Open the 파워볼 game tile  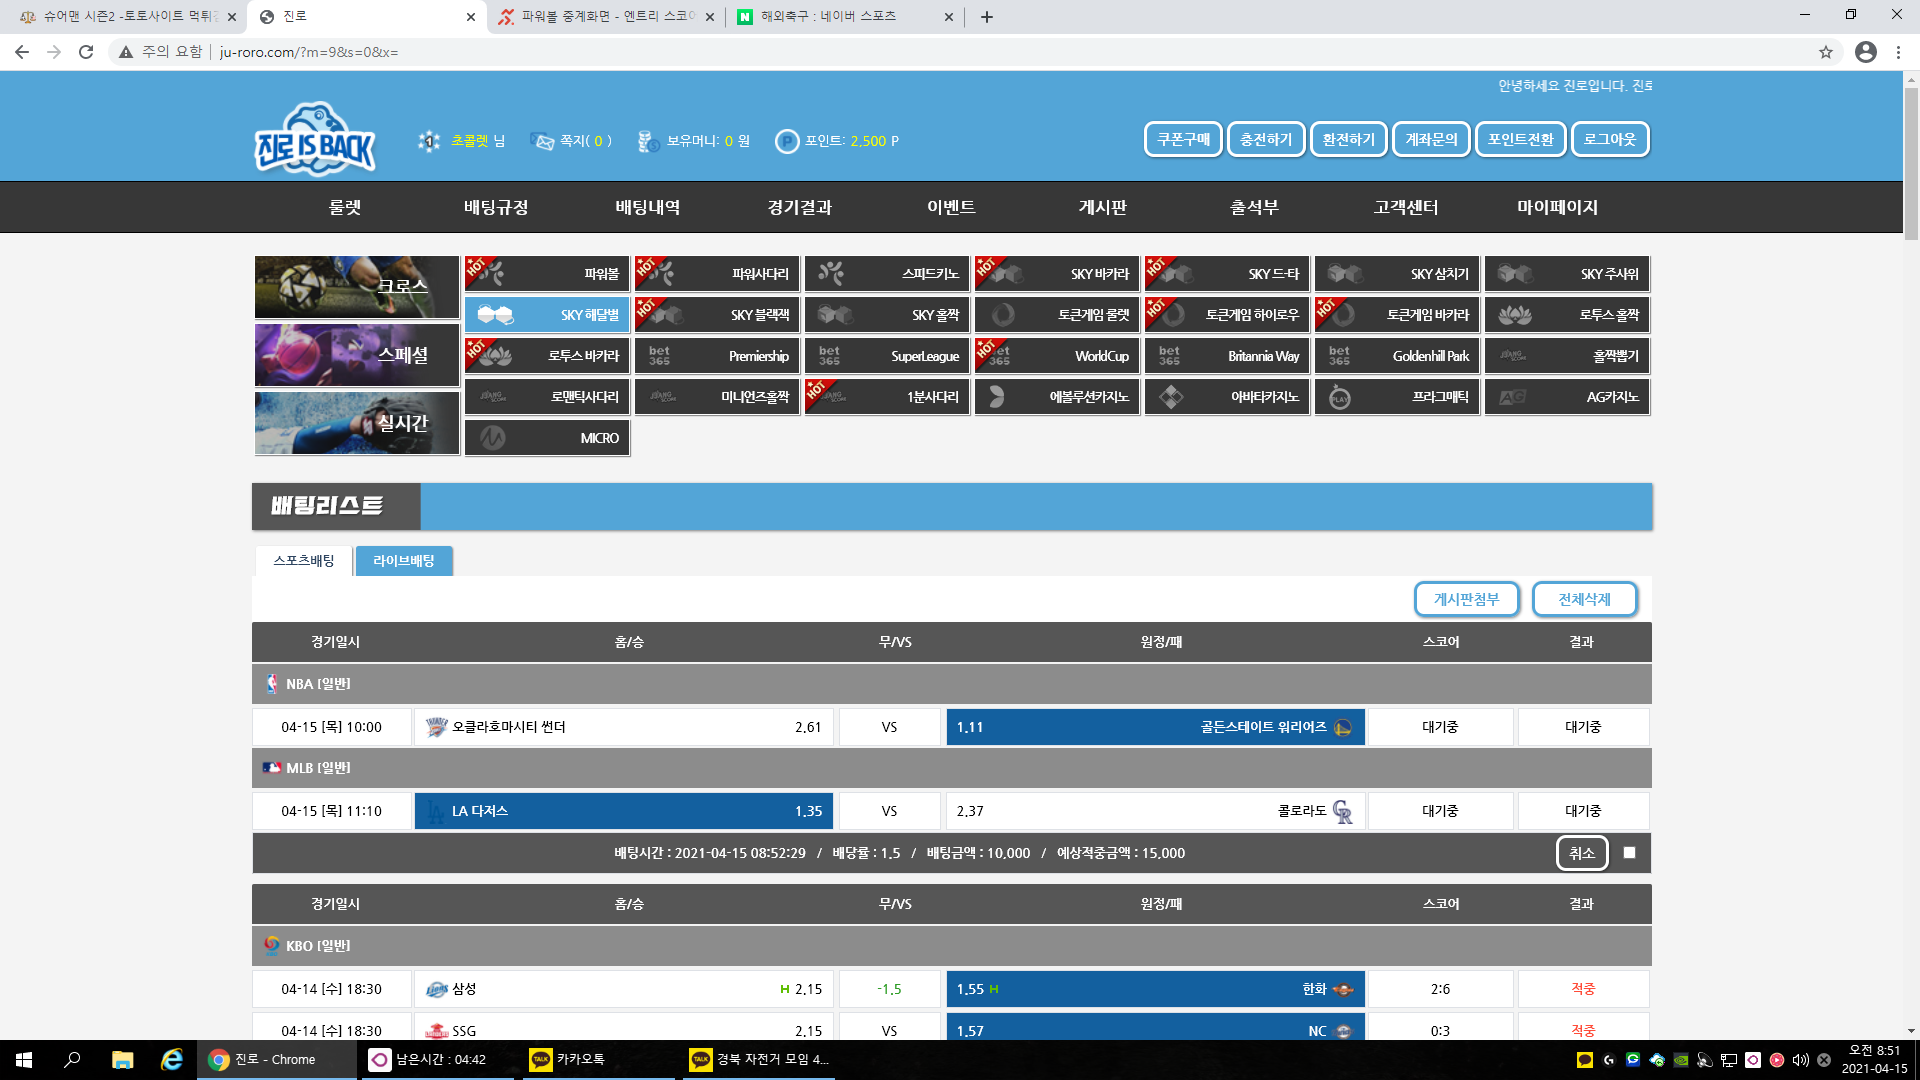tap(547, 273)
